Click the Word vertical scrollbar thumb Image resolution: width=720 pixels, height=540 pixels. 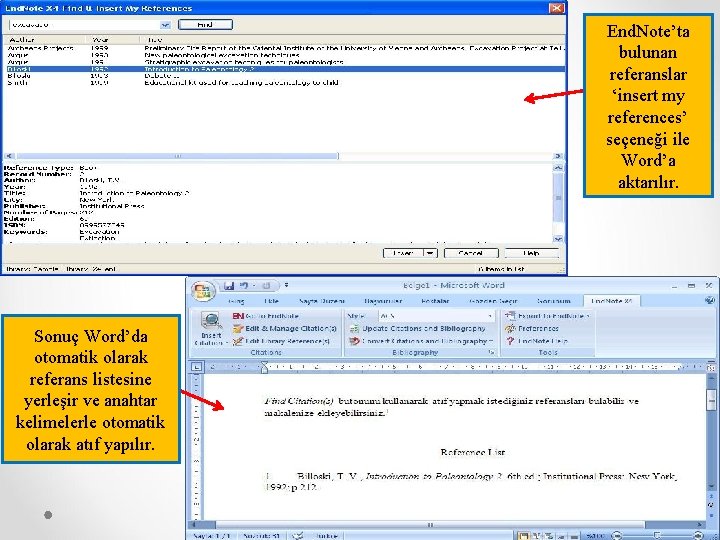pyautogui.click(x=710, y=398)
